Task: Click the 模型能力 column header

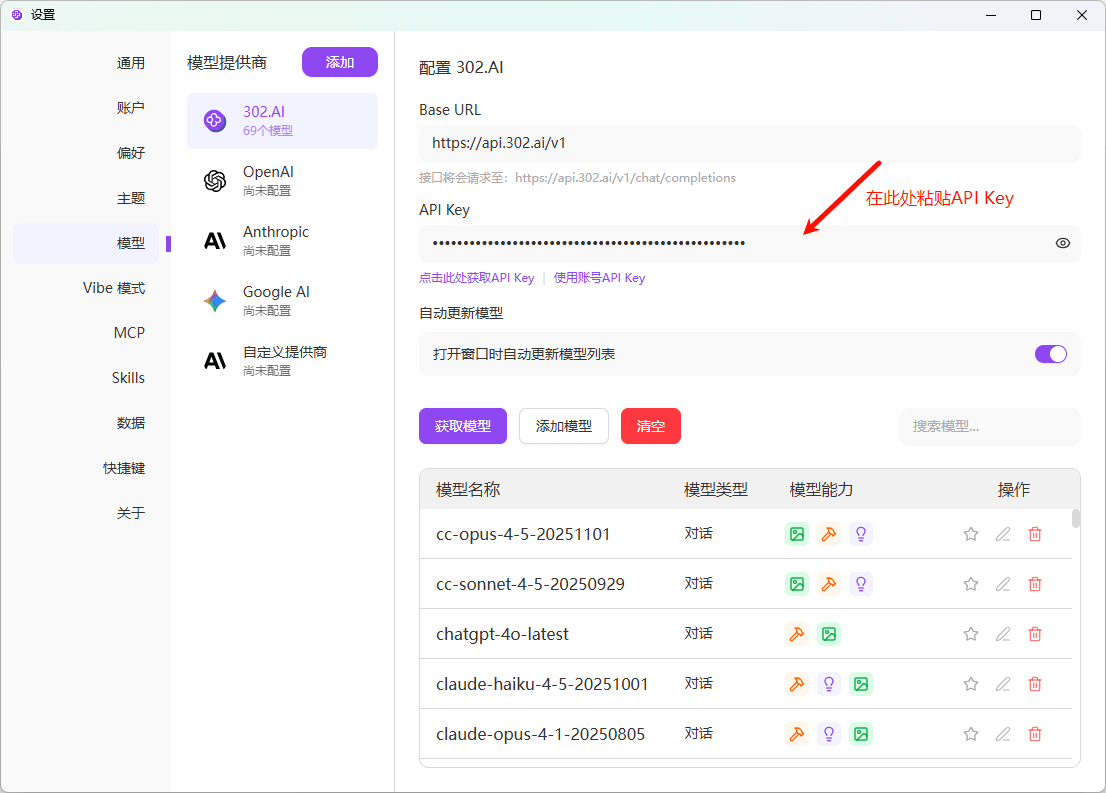Action: 821,490
